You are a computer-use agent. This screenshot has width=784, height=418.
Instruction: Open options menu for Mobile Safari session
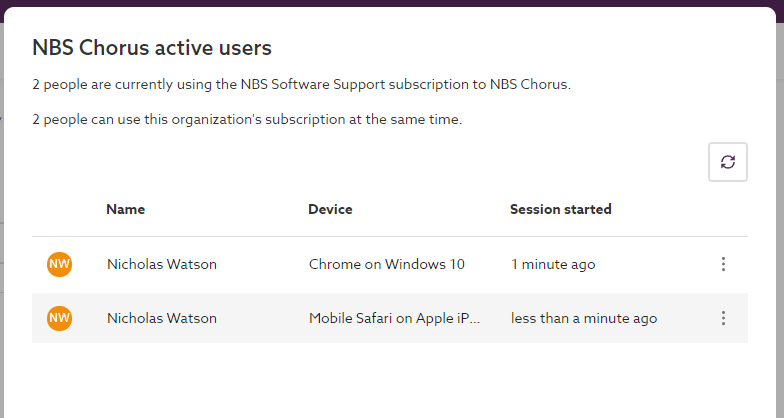tap(723, 318)
